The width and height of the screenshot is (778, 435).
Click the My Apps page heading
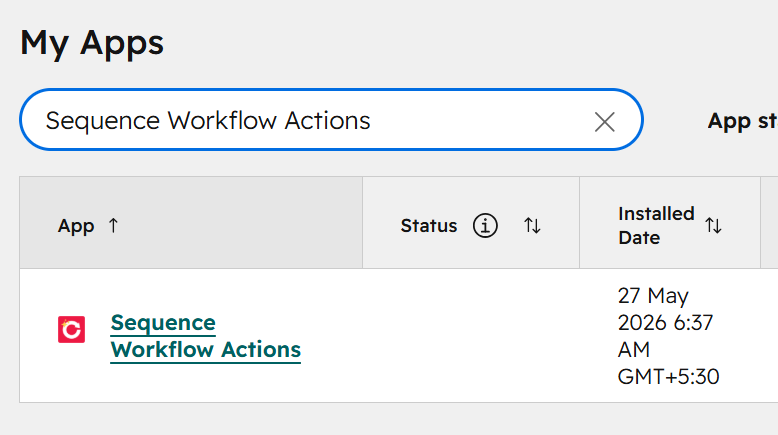point(92,43)
